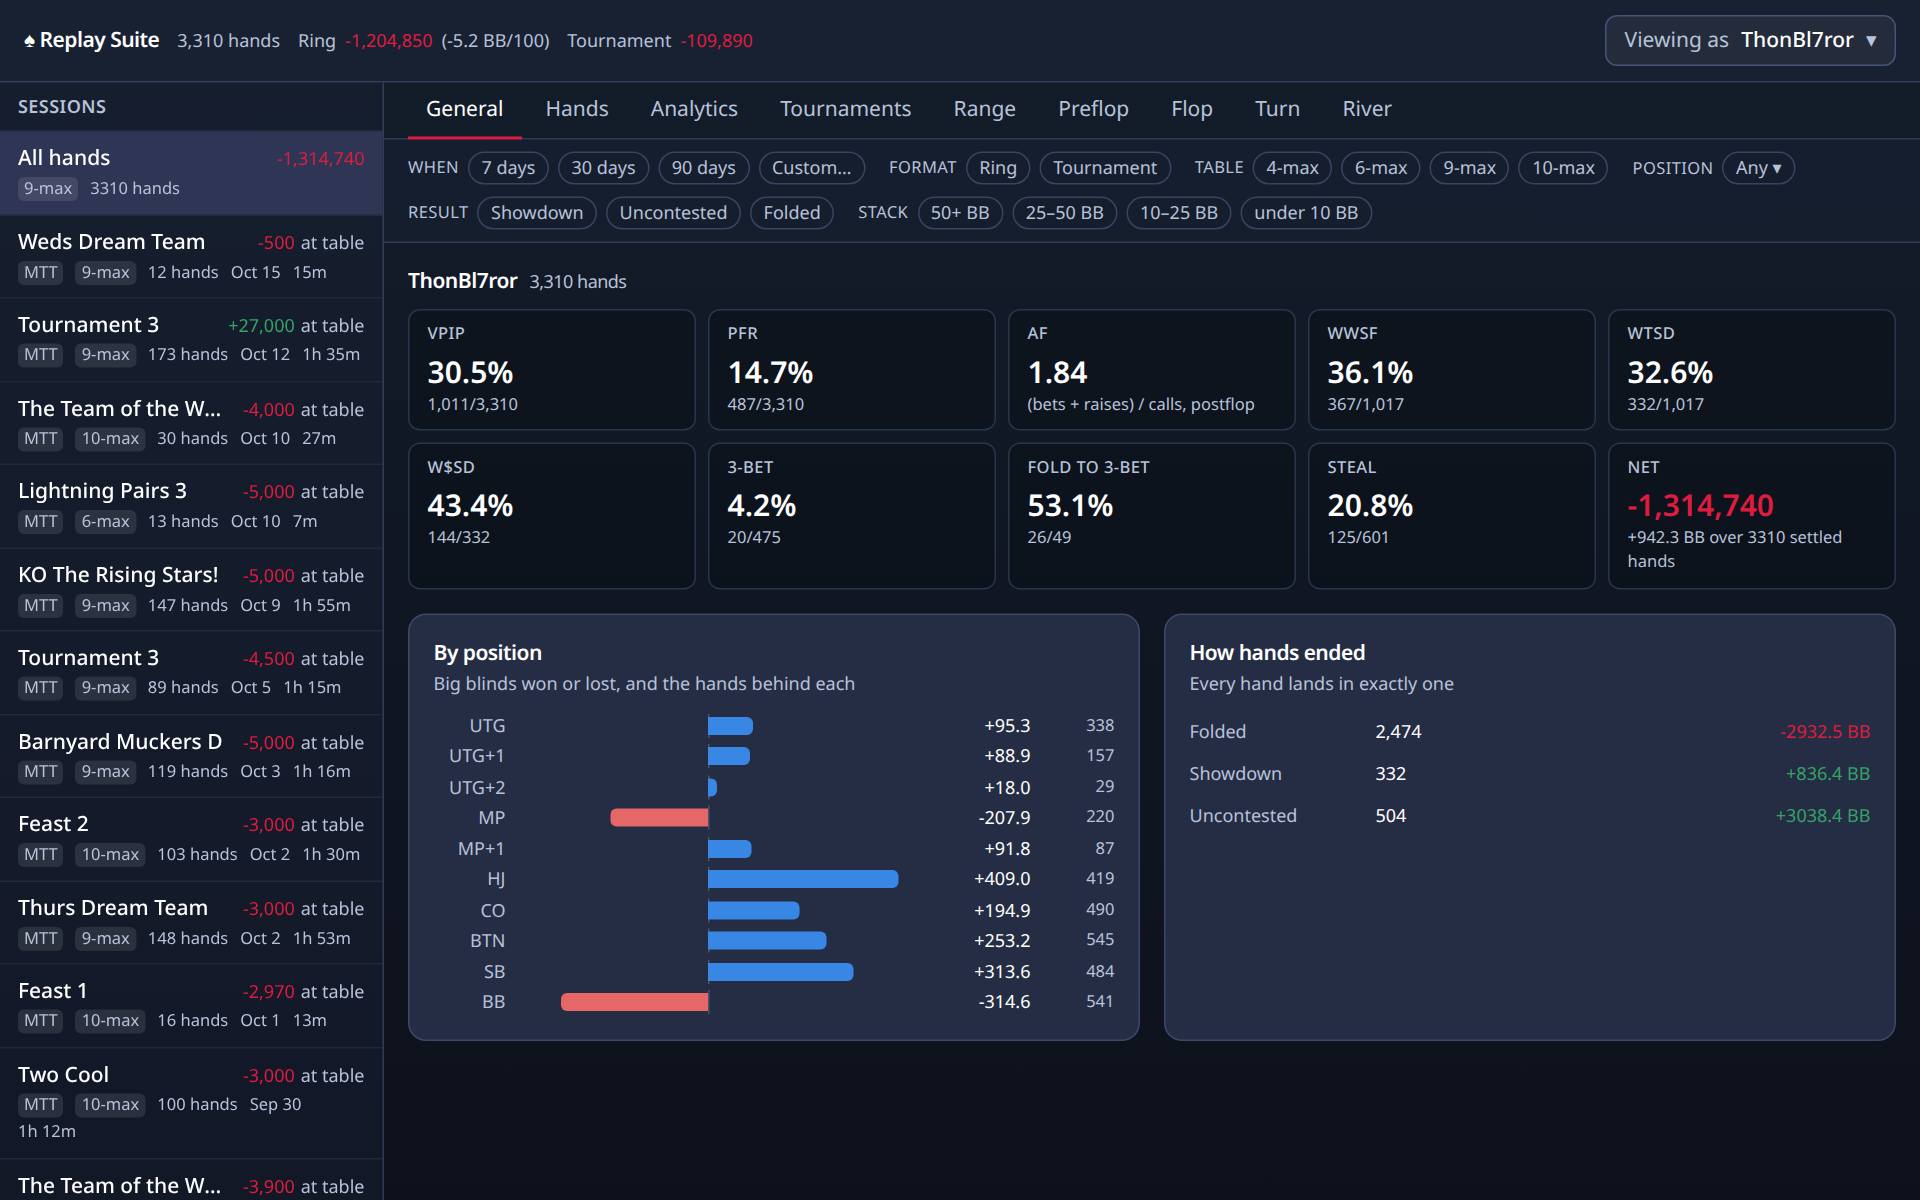Screen dimensions: 1920x1200
Task: Click the BTN position bar
Action: tap(767, 941)
